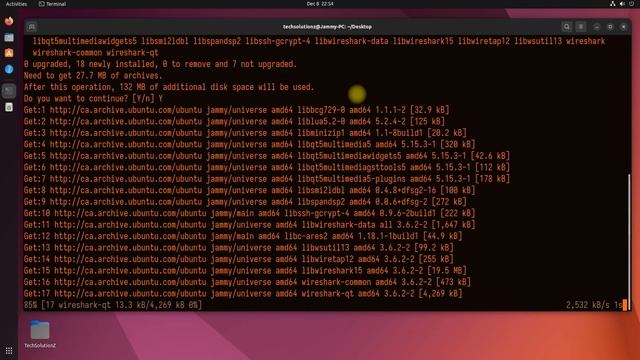
Task: Close the terminal window
Action: (x=624, y=27)
